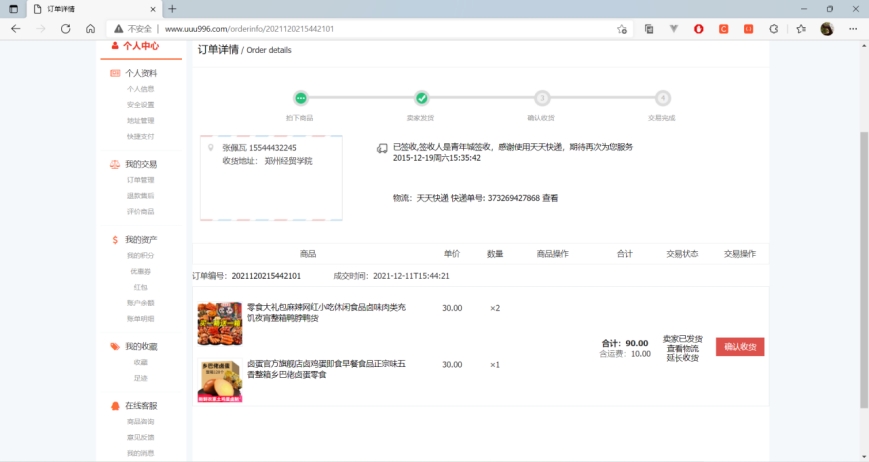Image resolution: width=869 pixels, height=462 pixels.
Task: Open a new browser tab
Action: click(172, 9)
